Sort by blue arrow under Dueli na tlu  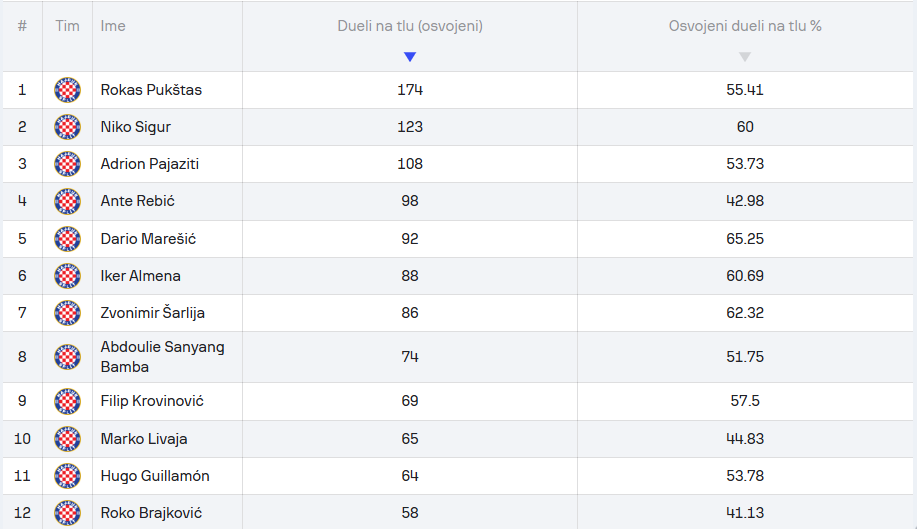point(410,57)
